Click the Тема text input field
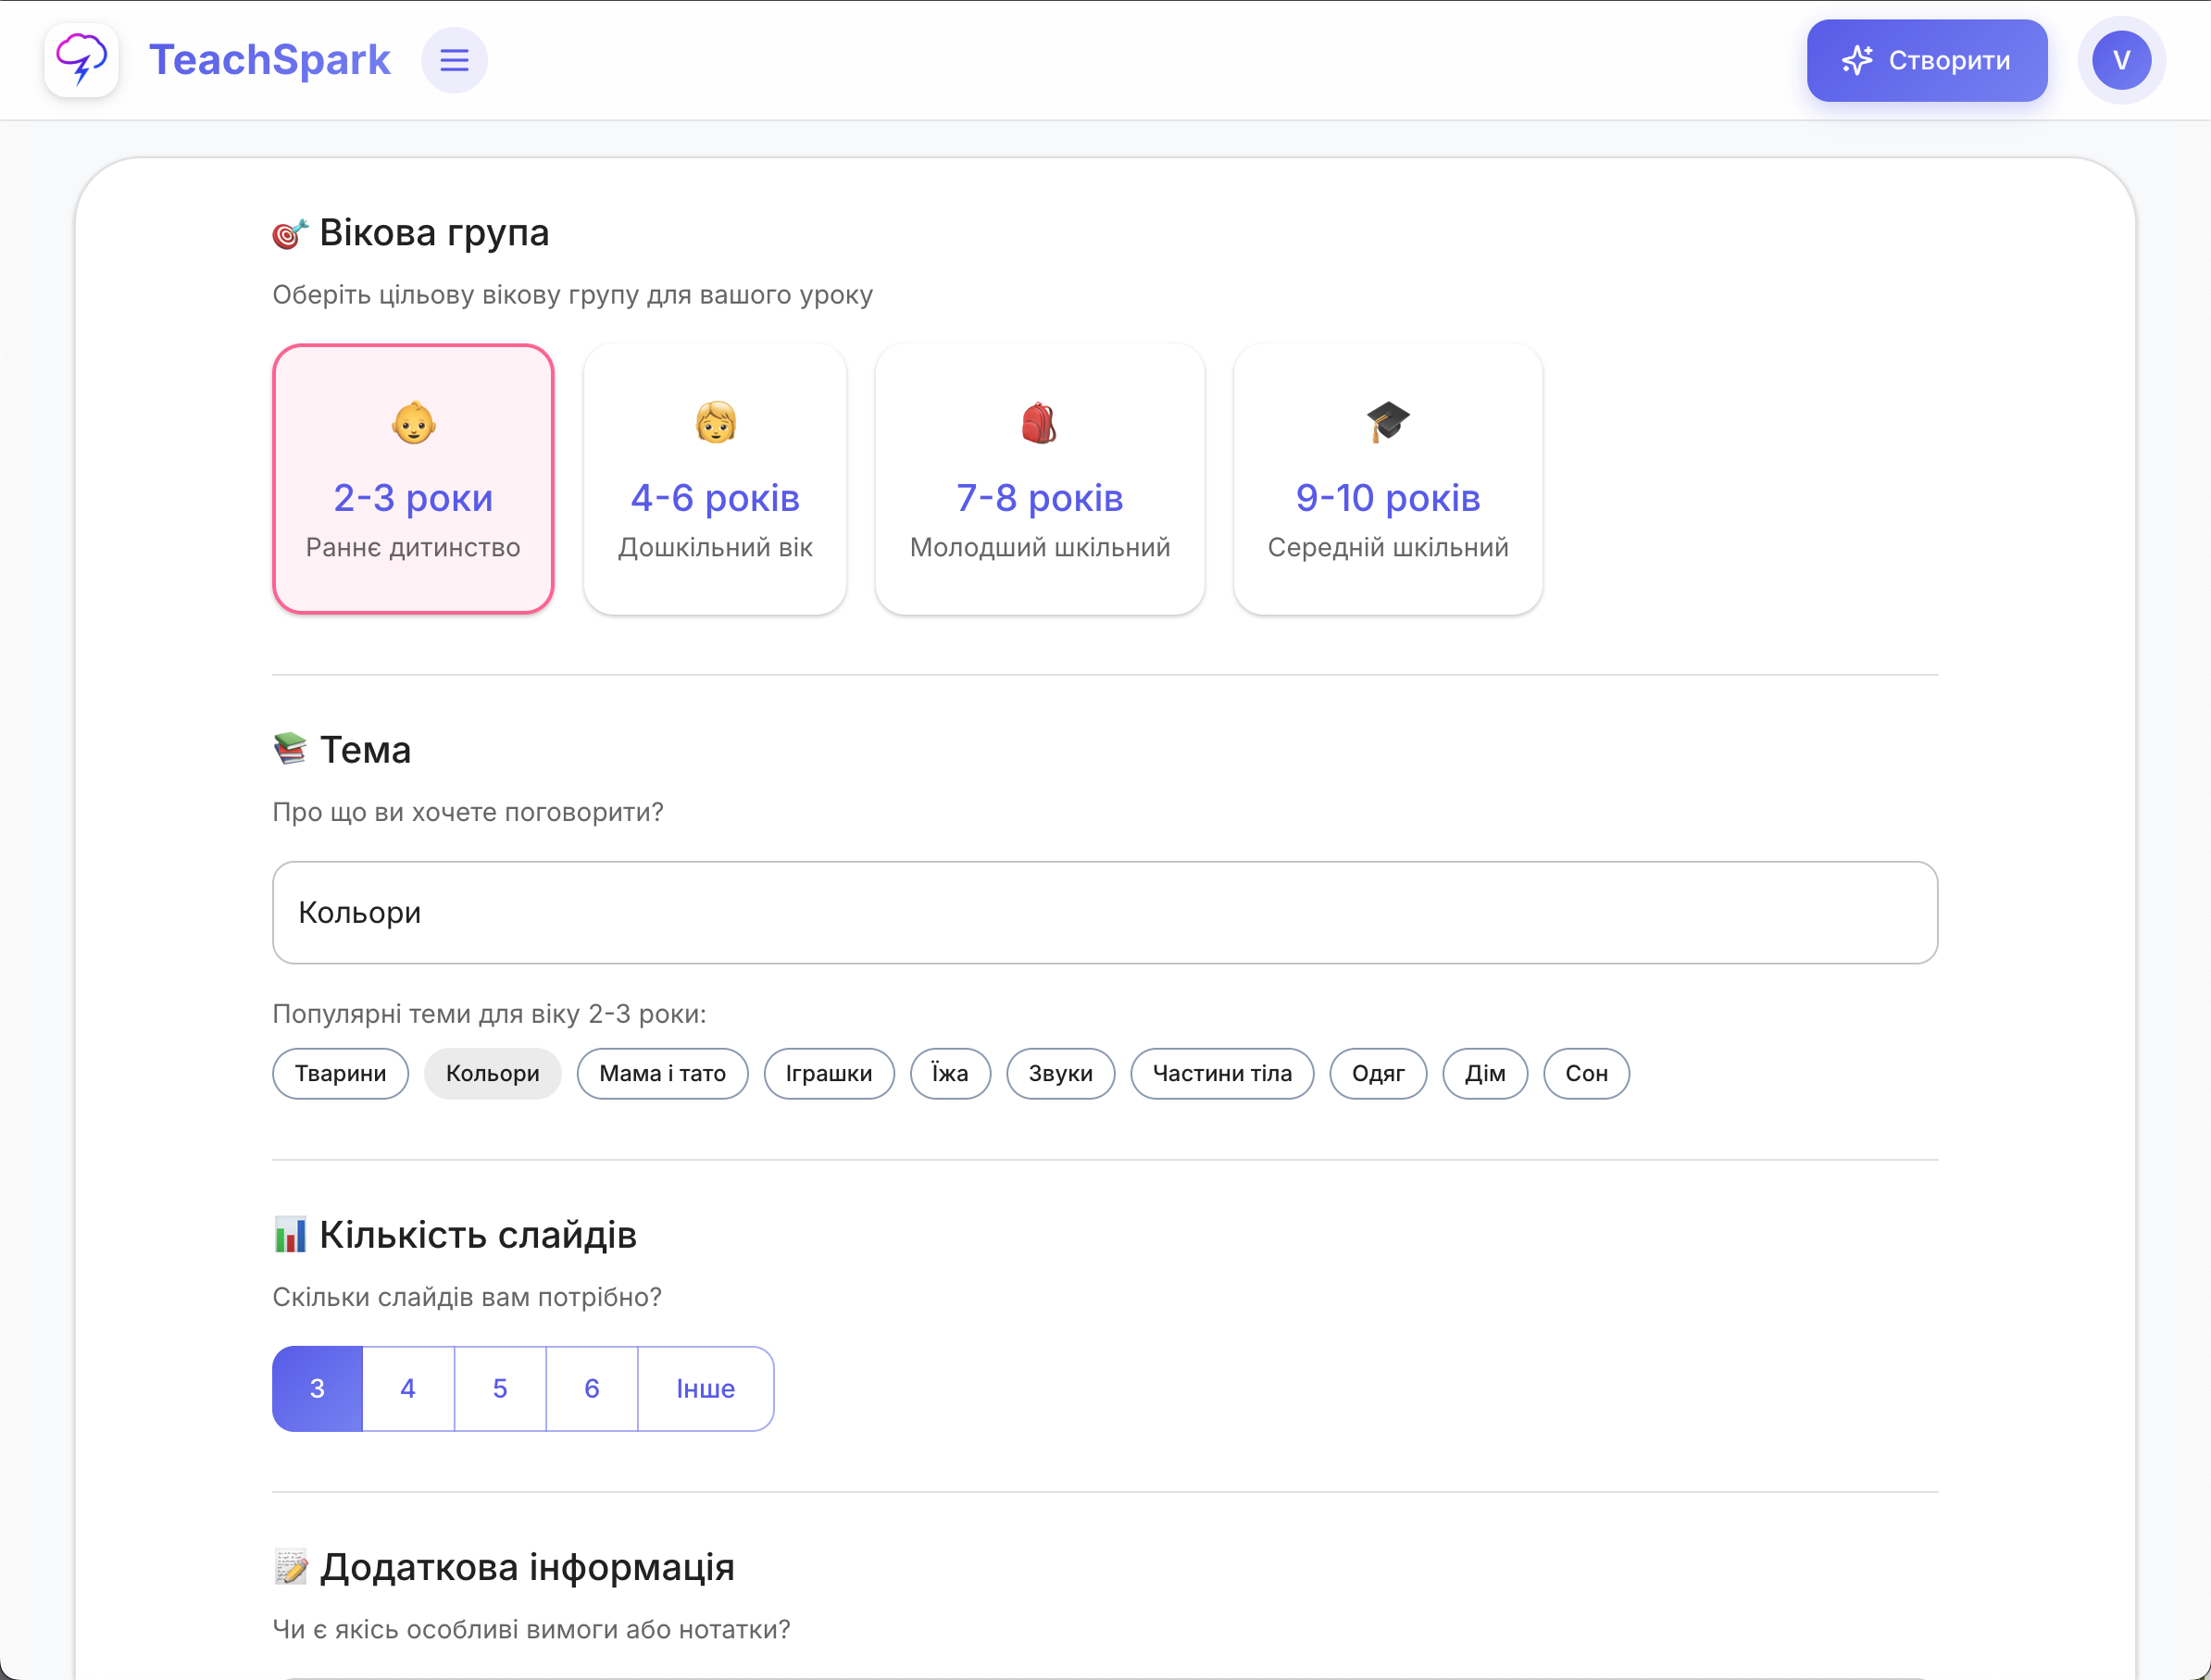Image resolution: width=2211 pixels, height=1680 pixels. click(1104, 912)
